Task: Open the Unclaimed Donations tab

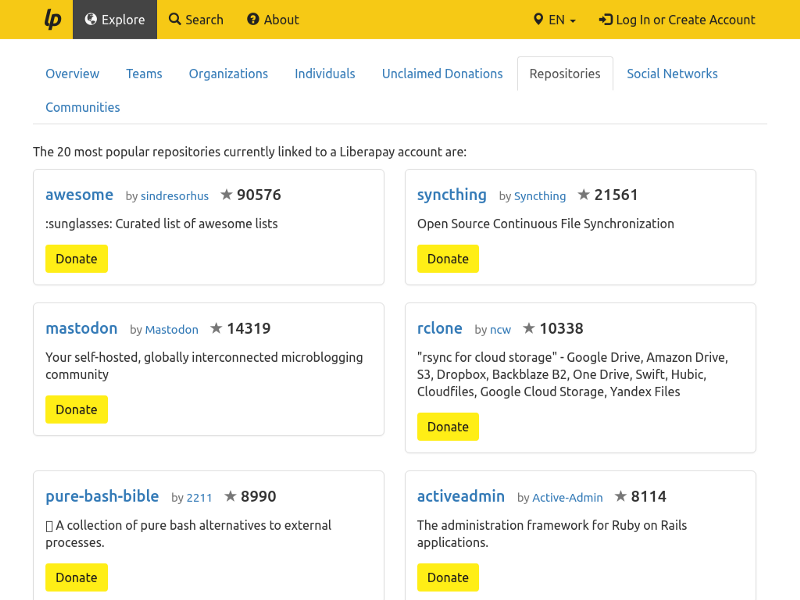Action: pos(442,73)
